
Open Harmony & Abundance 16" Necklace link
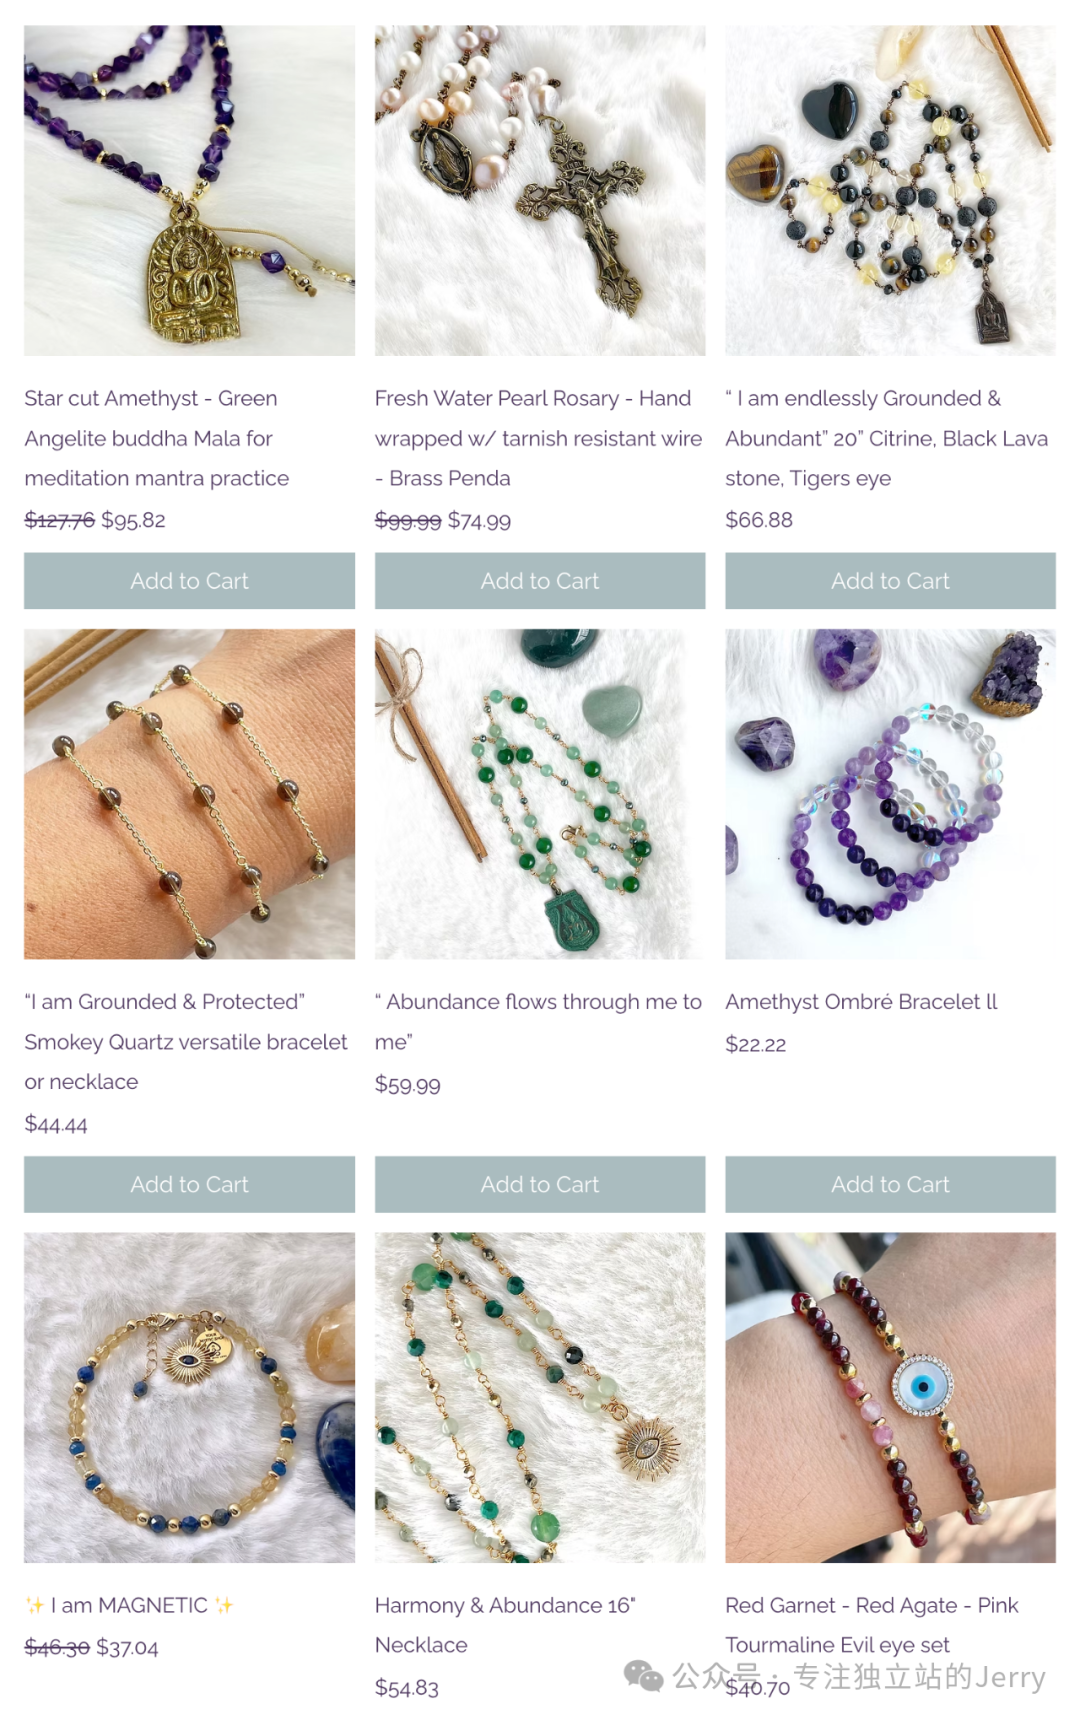(x=505, y=1625)
